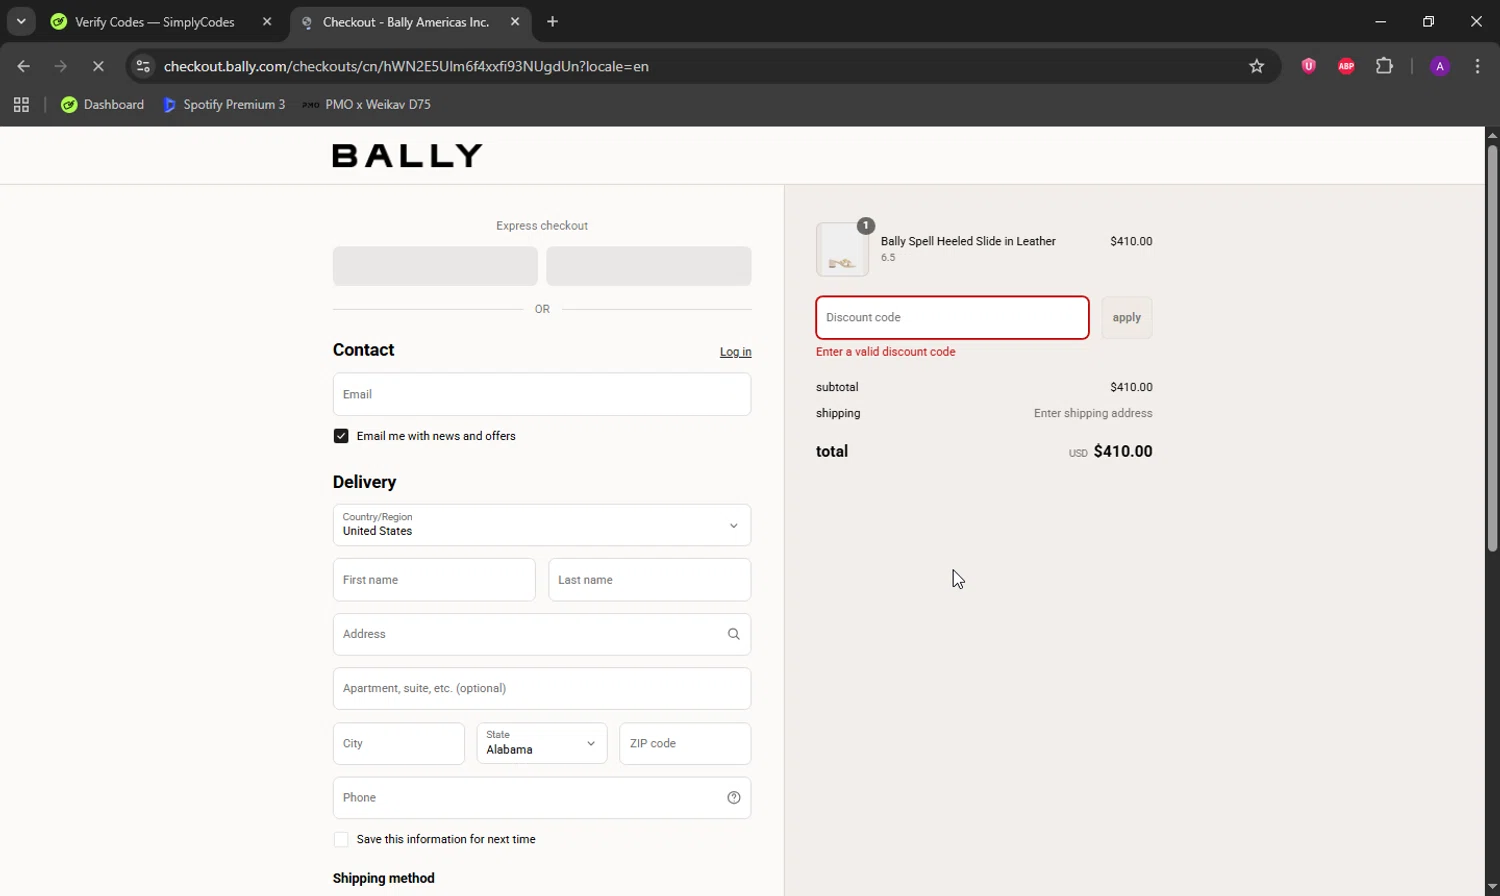Click the City field
Screen dimensions: 1500x896
(399, 744)
